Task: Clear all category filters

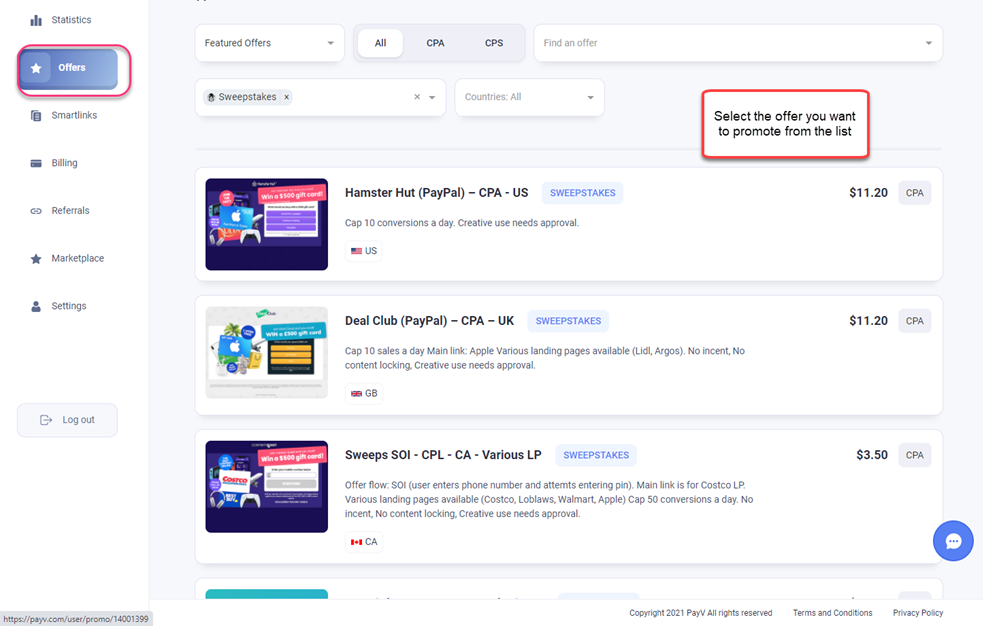Action: click(x=417, y=97)
